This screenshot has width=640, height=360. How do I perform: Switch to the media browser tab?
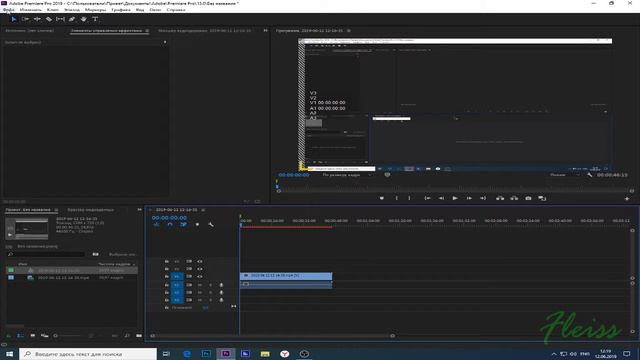91,210
